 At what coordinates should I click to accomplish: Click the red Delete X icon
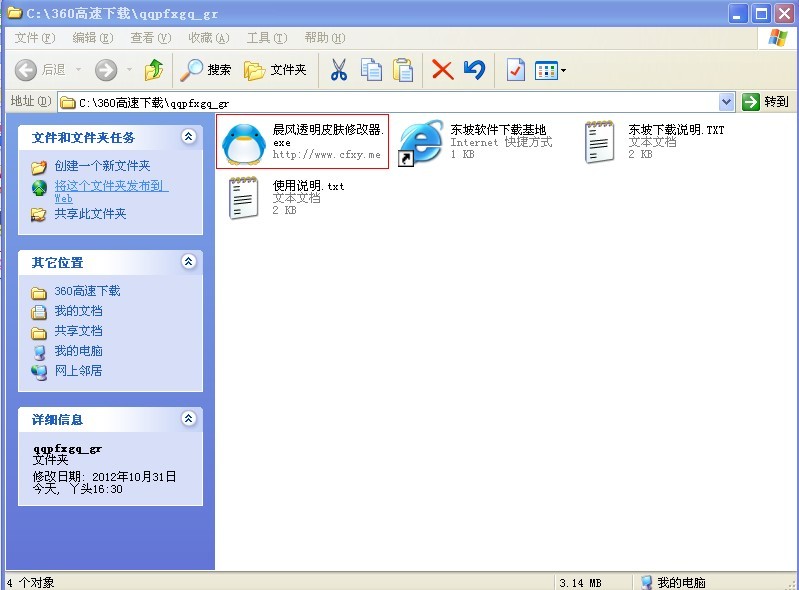[442, 70]
